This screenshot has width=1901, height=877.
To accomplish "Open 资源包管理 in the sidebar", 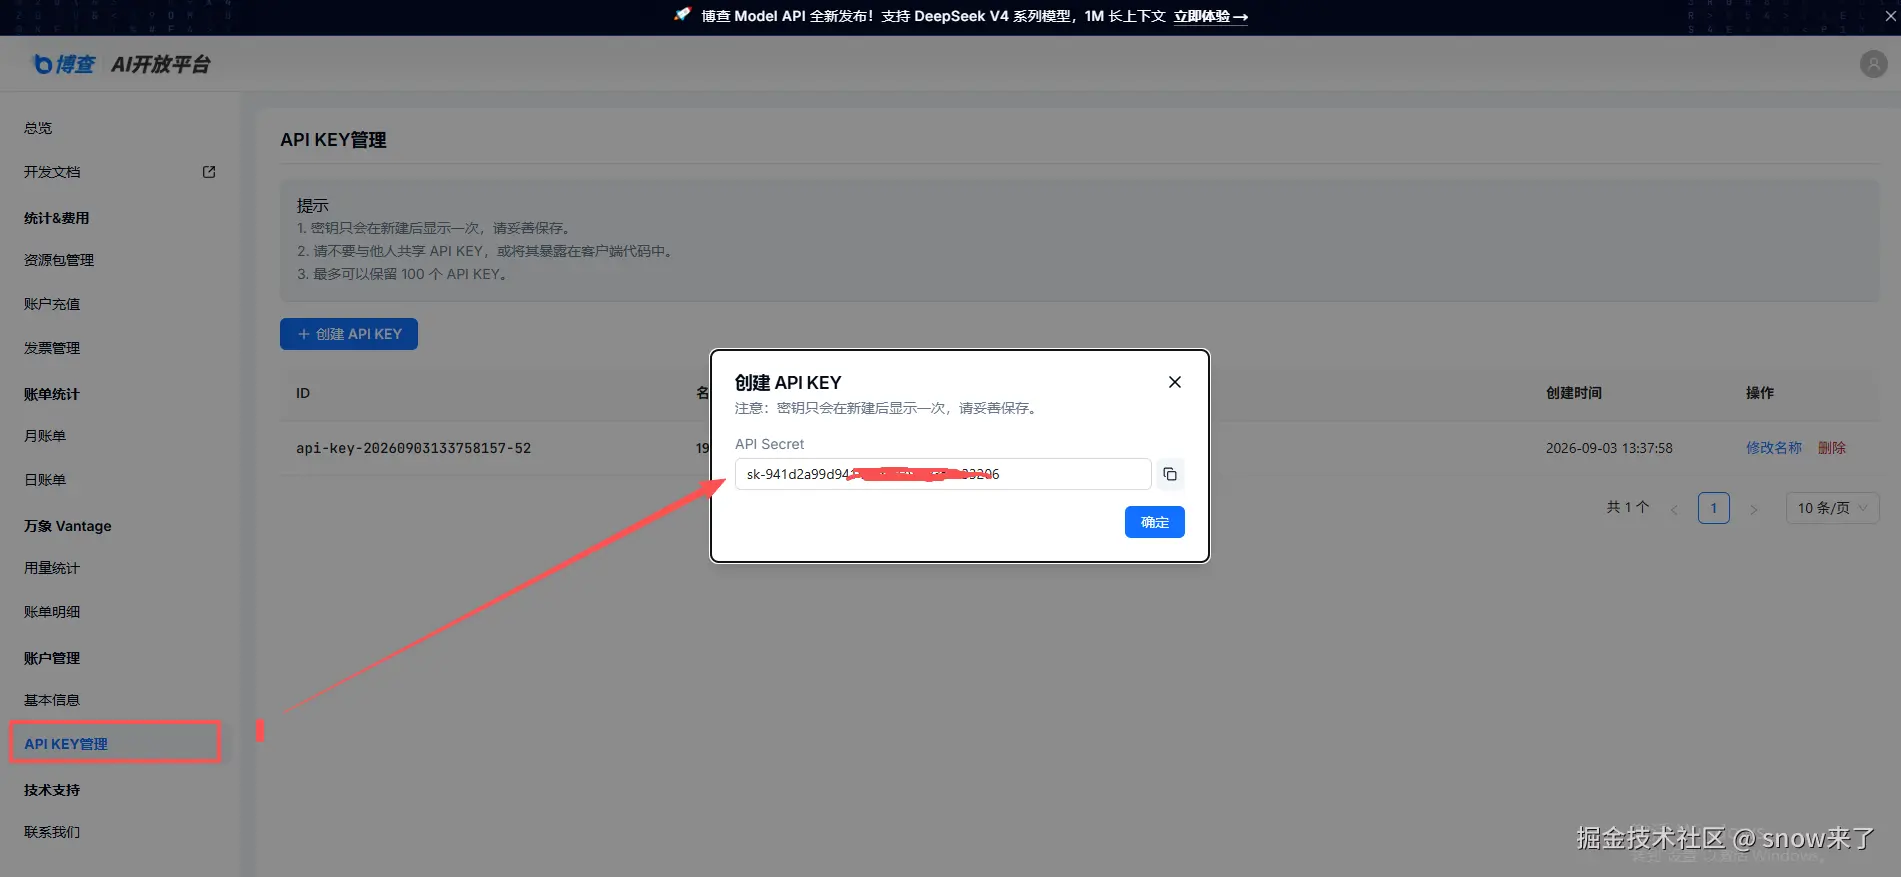I will (59, 260).
